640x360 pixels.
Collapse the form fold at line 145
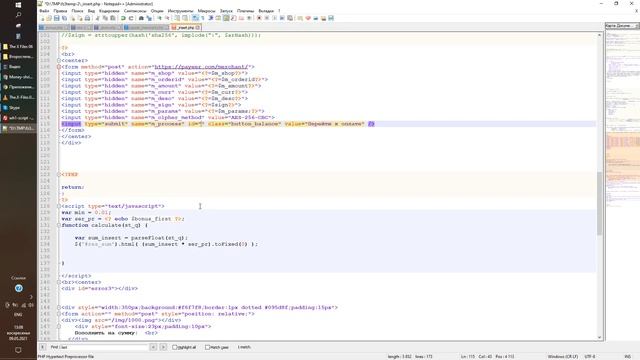pyautogui.click(x=59, y=314)
